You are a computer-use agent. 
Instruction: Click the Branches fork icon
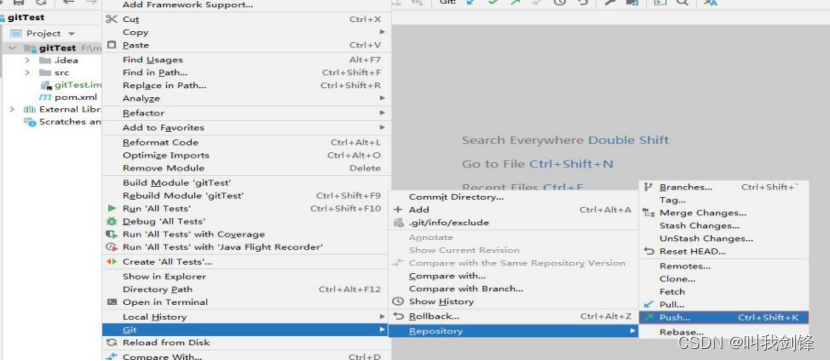[648, 187]
